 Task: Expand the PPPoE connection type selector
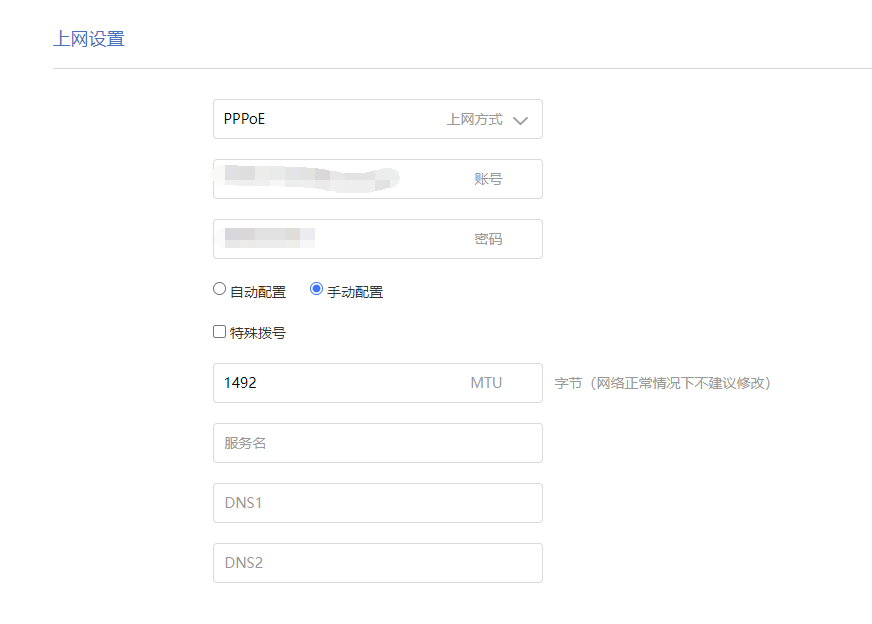(x=377, y=119)
